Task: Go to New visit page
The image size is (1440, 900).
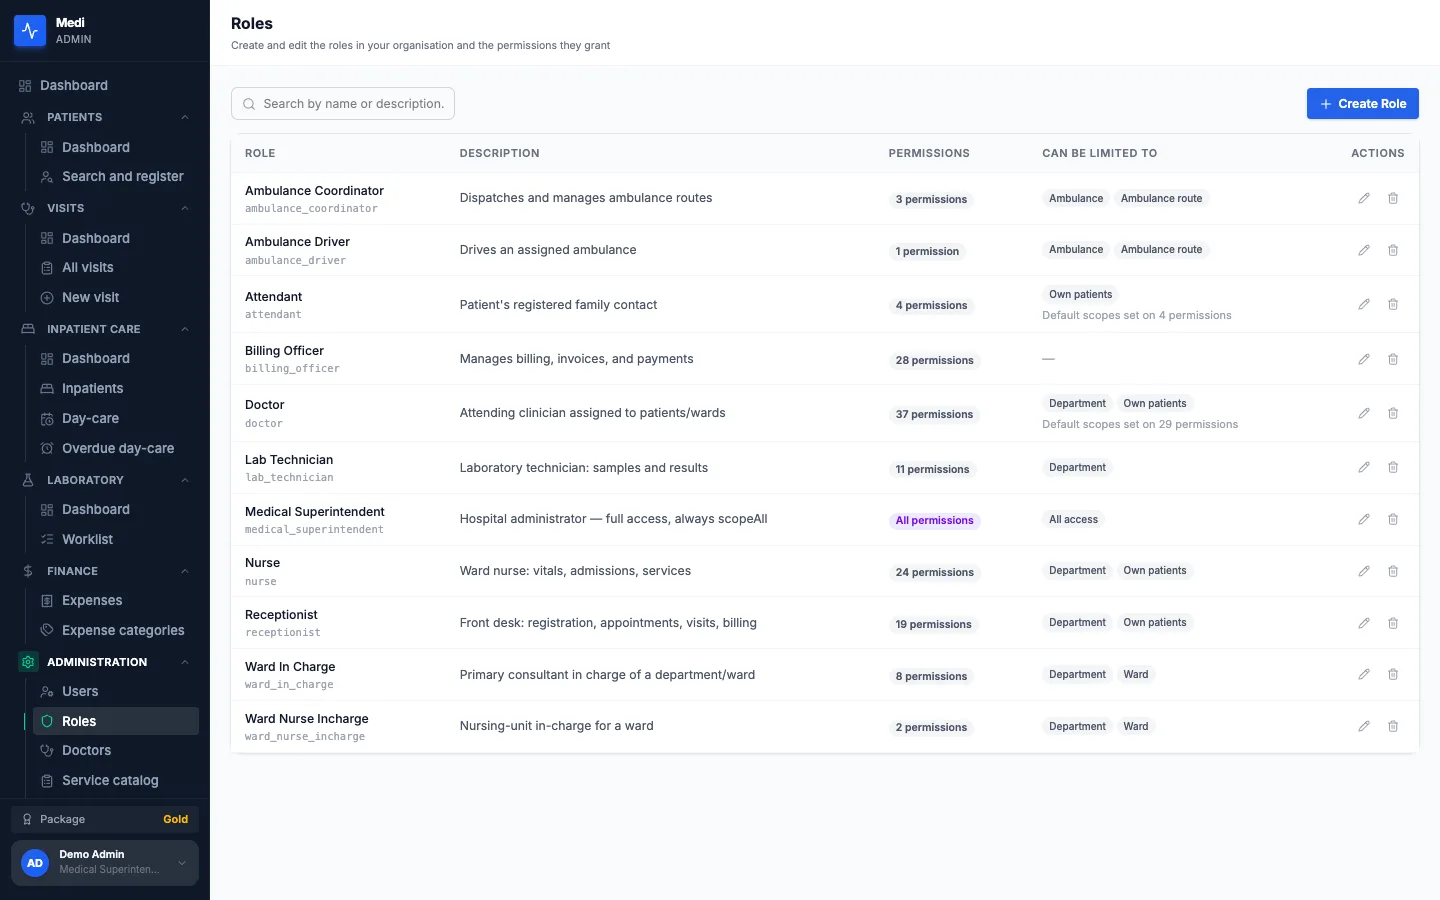Action: point(116,297)
